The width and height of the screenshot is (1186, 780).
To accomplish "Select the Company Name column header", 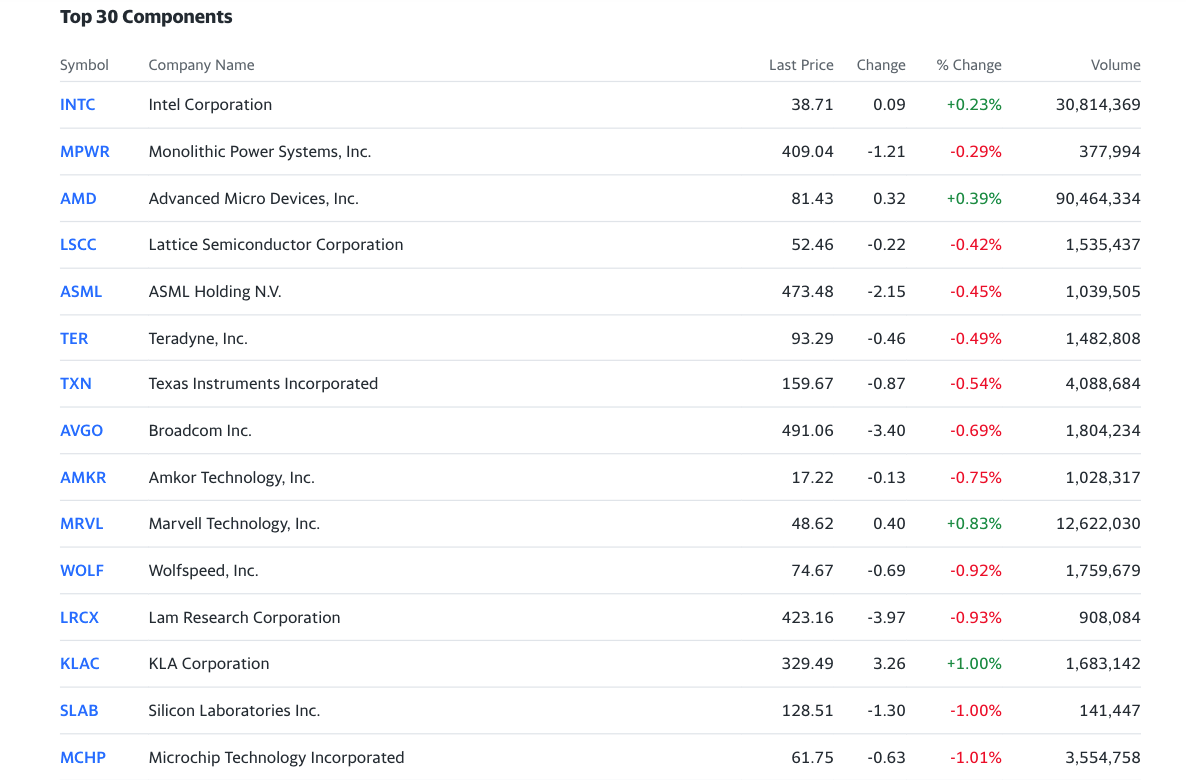I will click(201, 65).
